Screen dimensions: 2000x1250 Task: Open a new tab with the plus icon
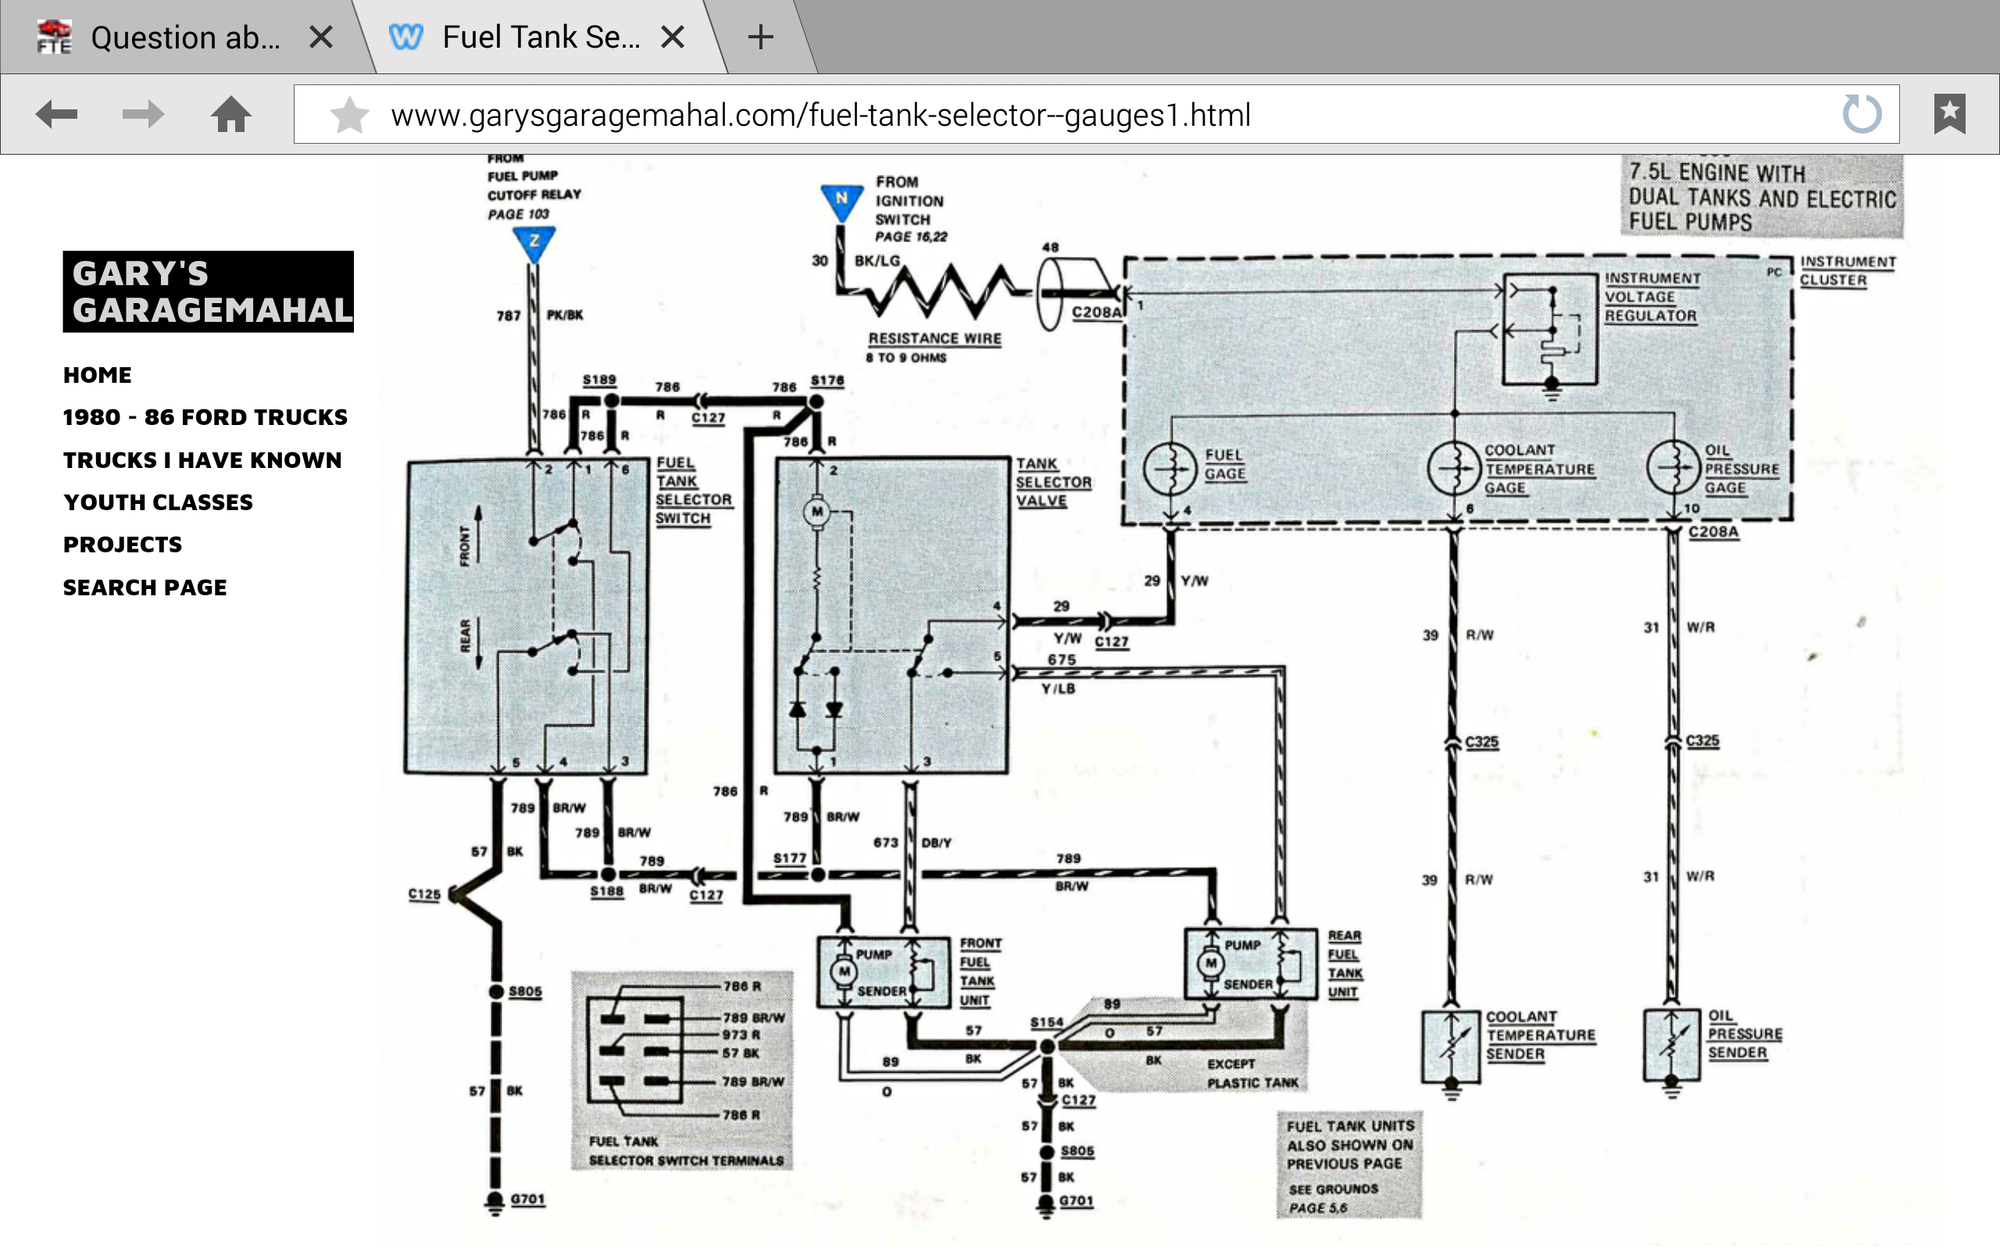(760, 37)
